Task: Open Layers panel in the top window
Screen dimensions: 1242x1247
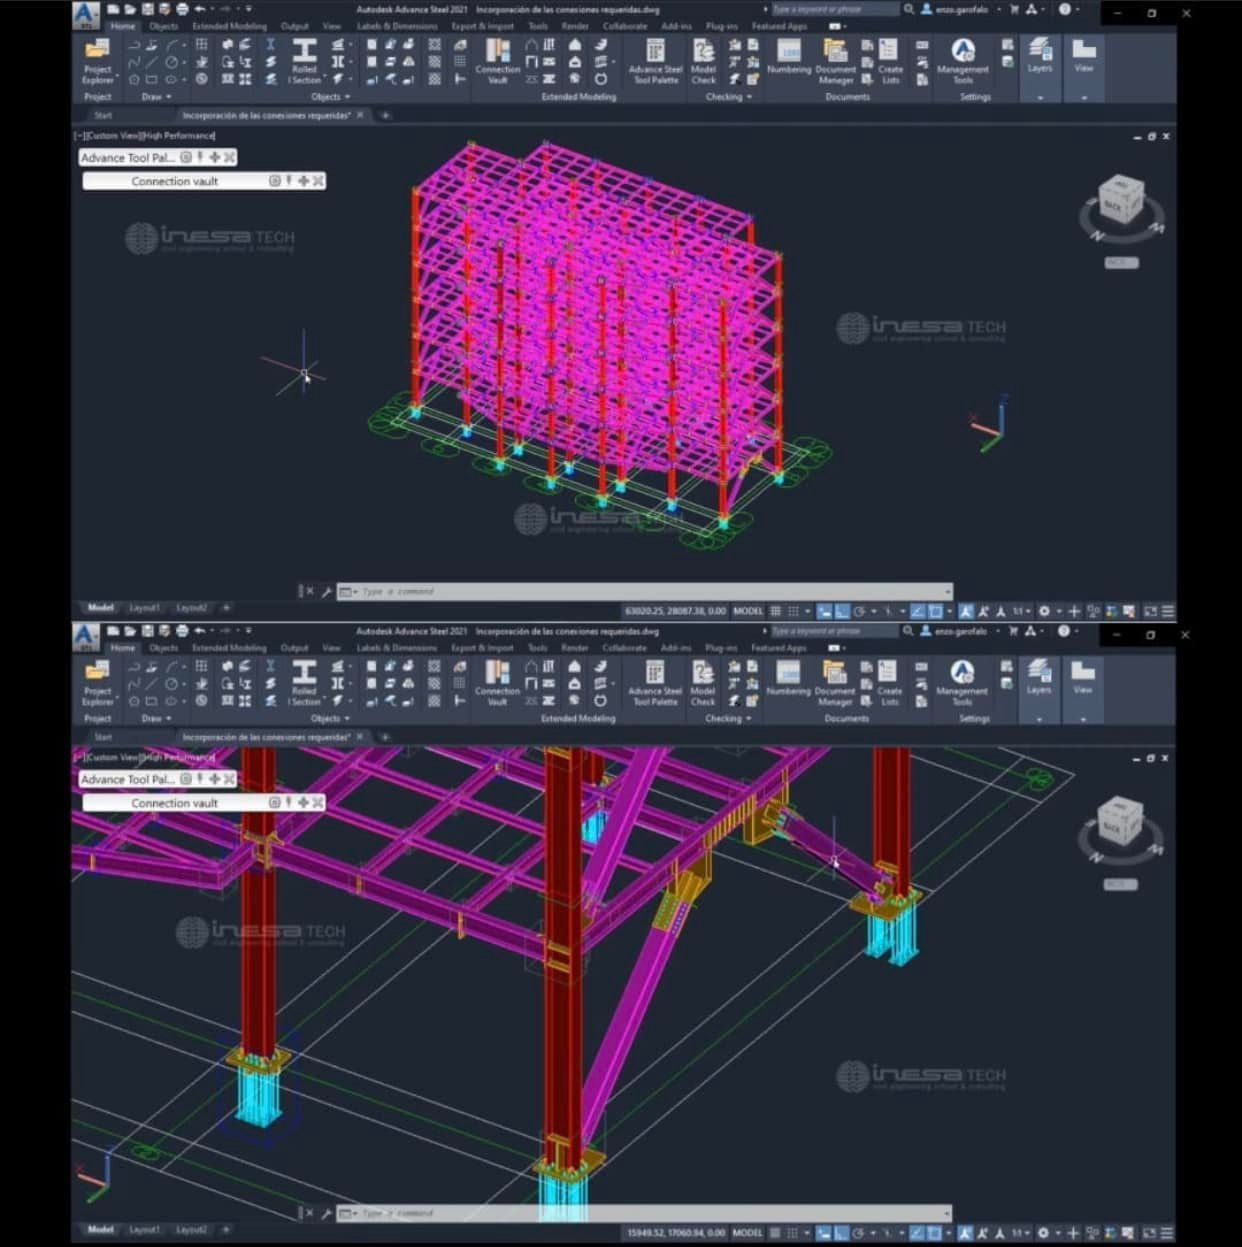Action: point(1040,56)
